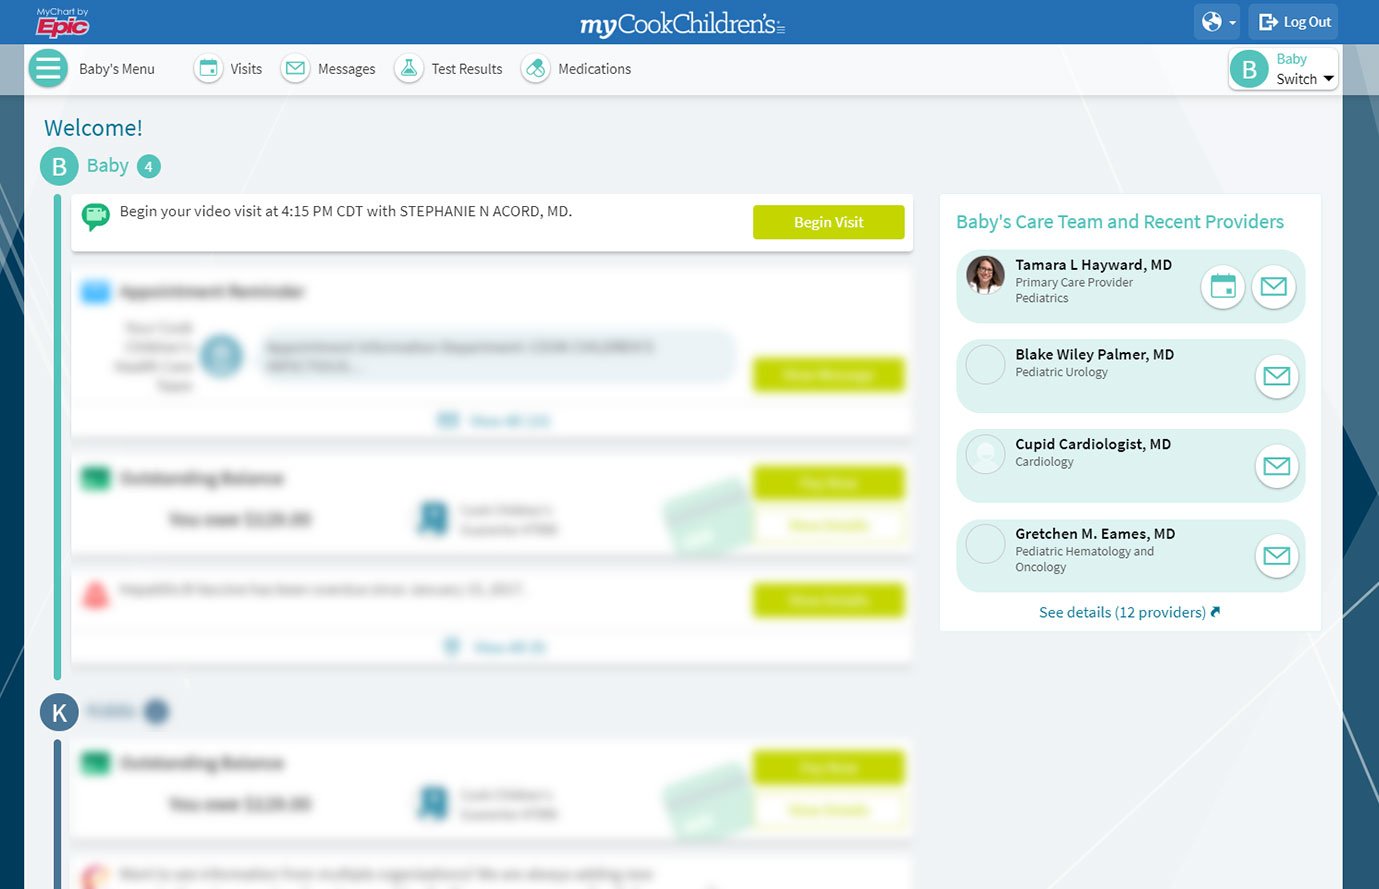1379x889 pixels.
Task: Click the Visits calendar icon
Action: click(208, 69)
